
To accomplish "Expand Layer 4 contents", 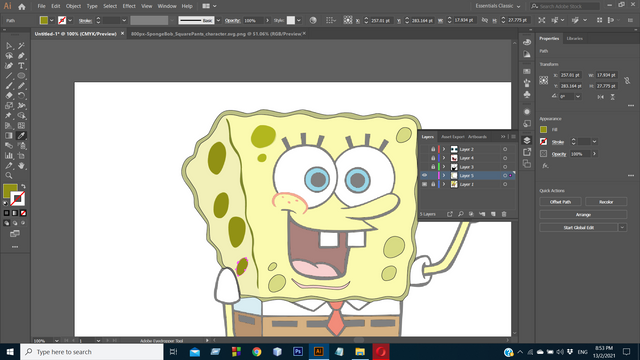I will (x=444, y=158).
